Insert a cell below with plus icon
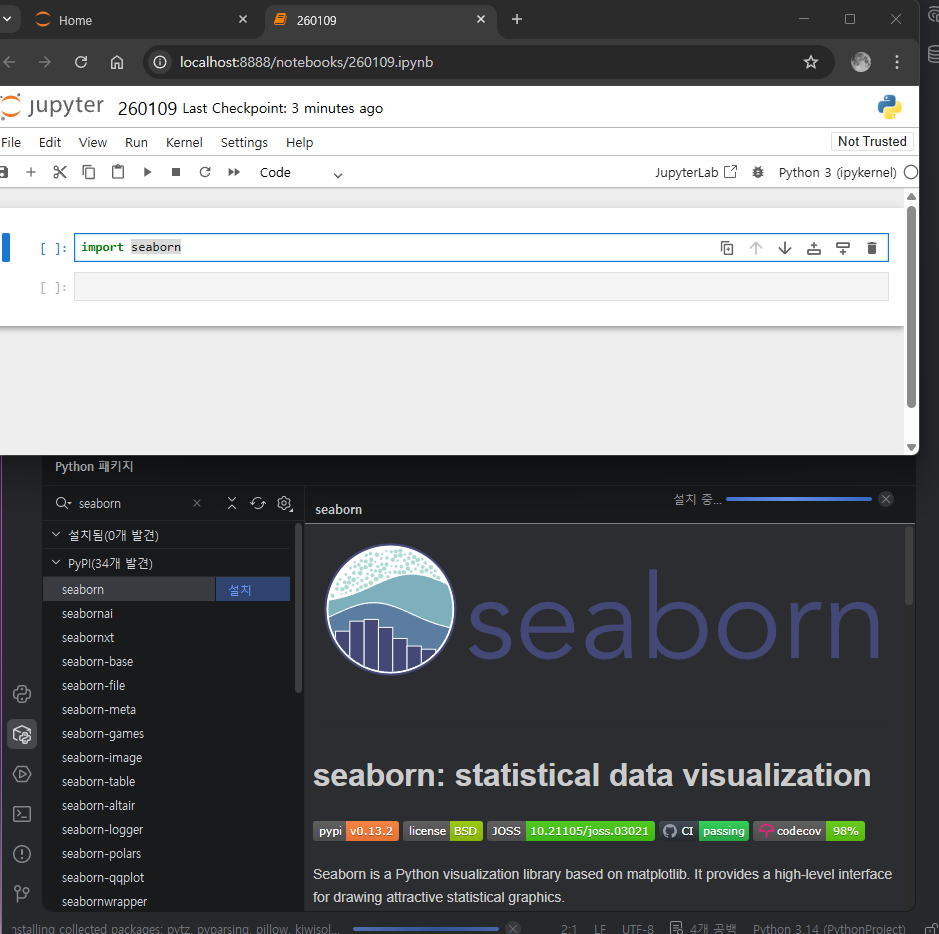 (31, 172)
